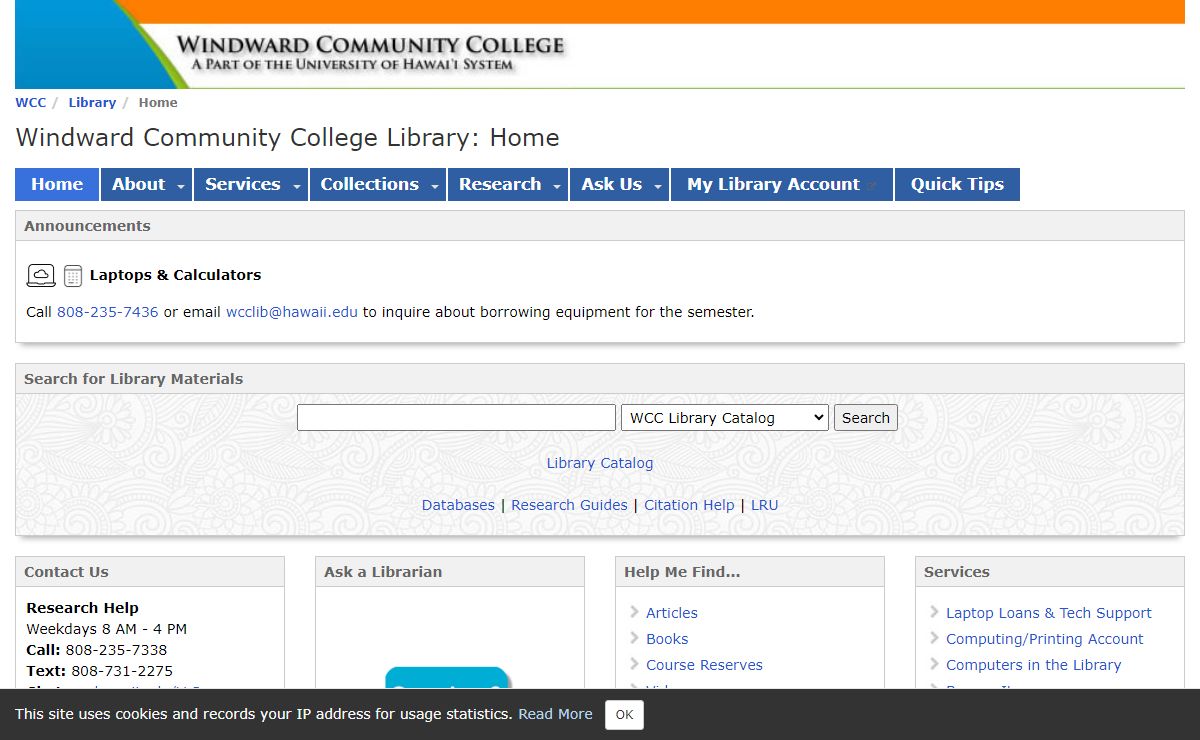Screen dimensions: 1200x740
Task: Focus the library materials search field
Action: [456, 418]
